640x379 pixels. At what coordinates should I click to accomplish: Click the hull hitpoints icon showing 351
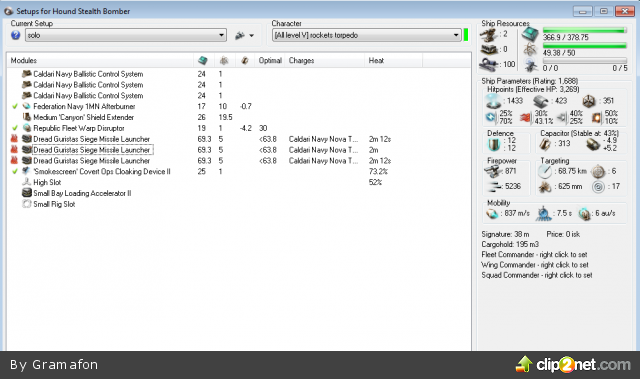(x=589, y=101)
